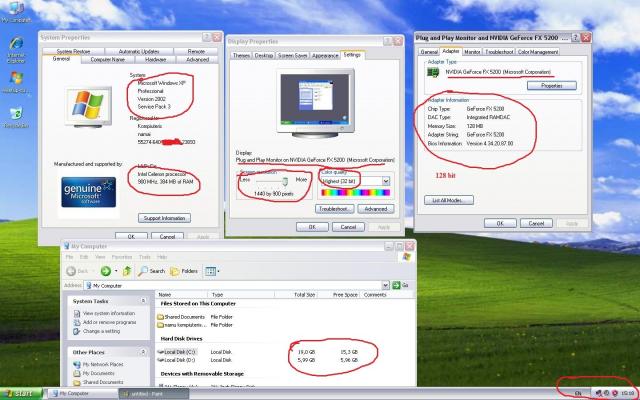Click Advanced button in Display Properties
640x400 pixels.
pyautogui.click(x=376, y=209)
